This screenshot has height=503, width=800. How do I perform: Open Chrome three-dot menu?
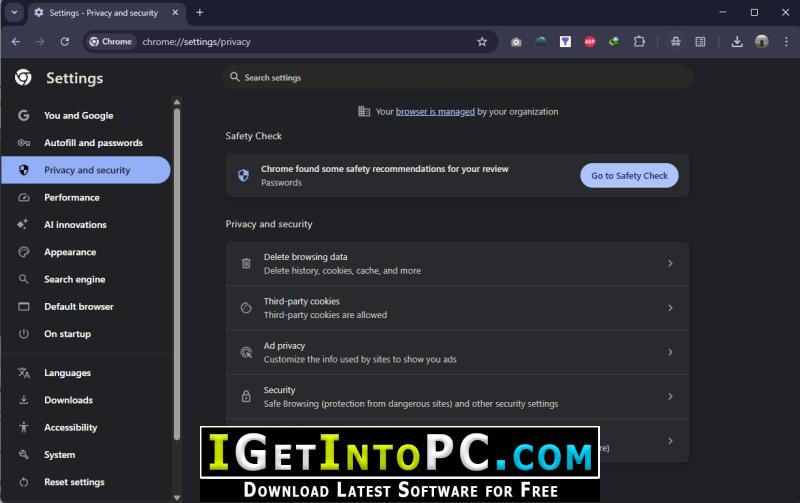coord(786,42)
